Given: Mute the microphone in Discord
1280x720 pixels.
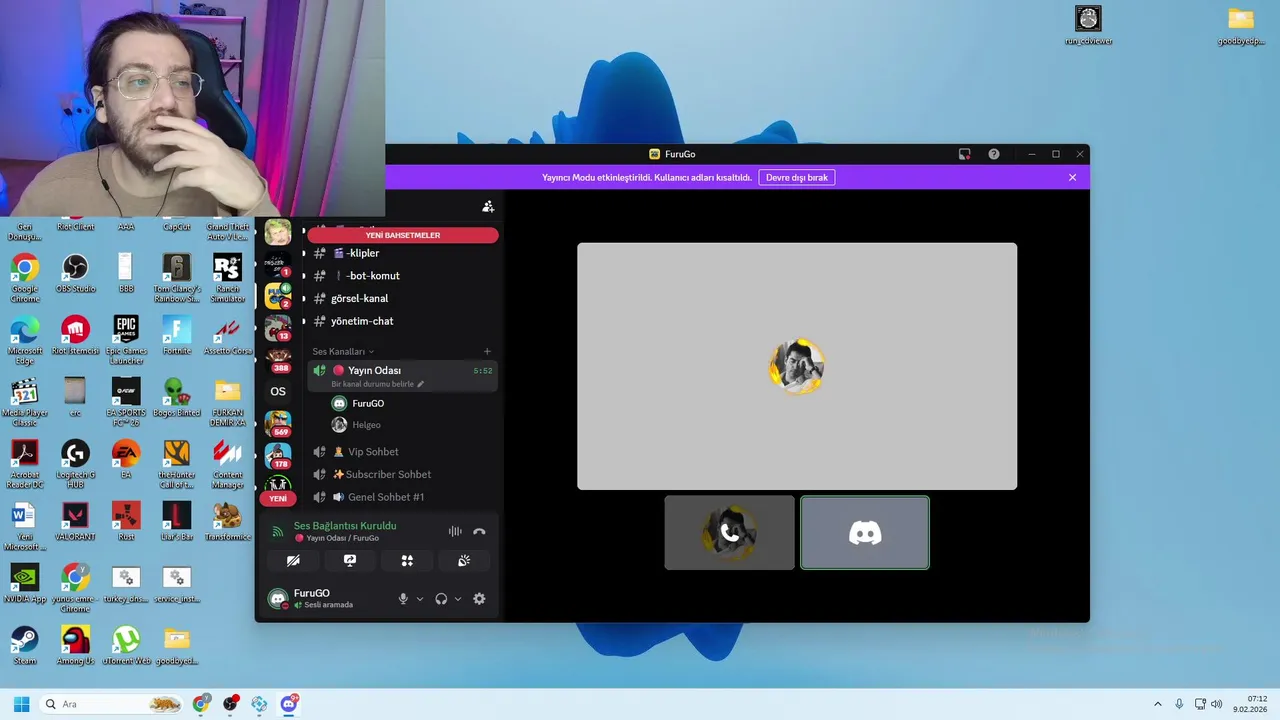Looking at the screenshot, I should 403,599.
